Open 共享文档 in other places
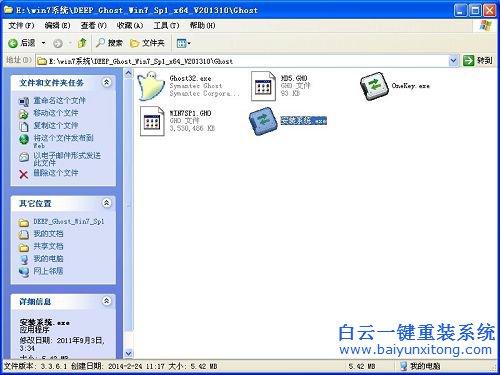 tap(48, 246)
